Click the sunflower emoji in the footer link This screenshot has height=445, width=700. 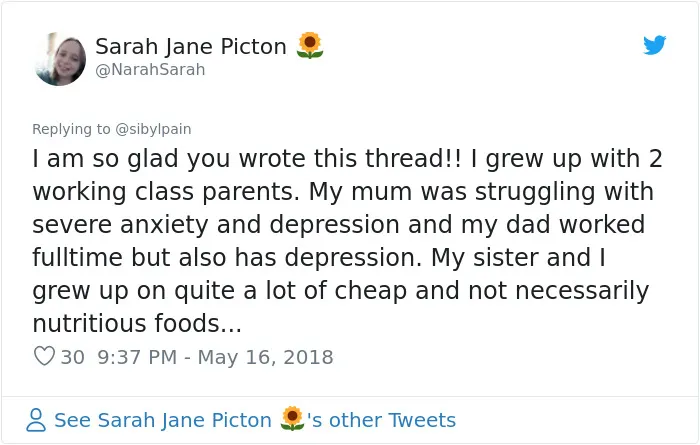coord(292,419)
